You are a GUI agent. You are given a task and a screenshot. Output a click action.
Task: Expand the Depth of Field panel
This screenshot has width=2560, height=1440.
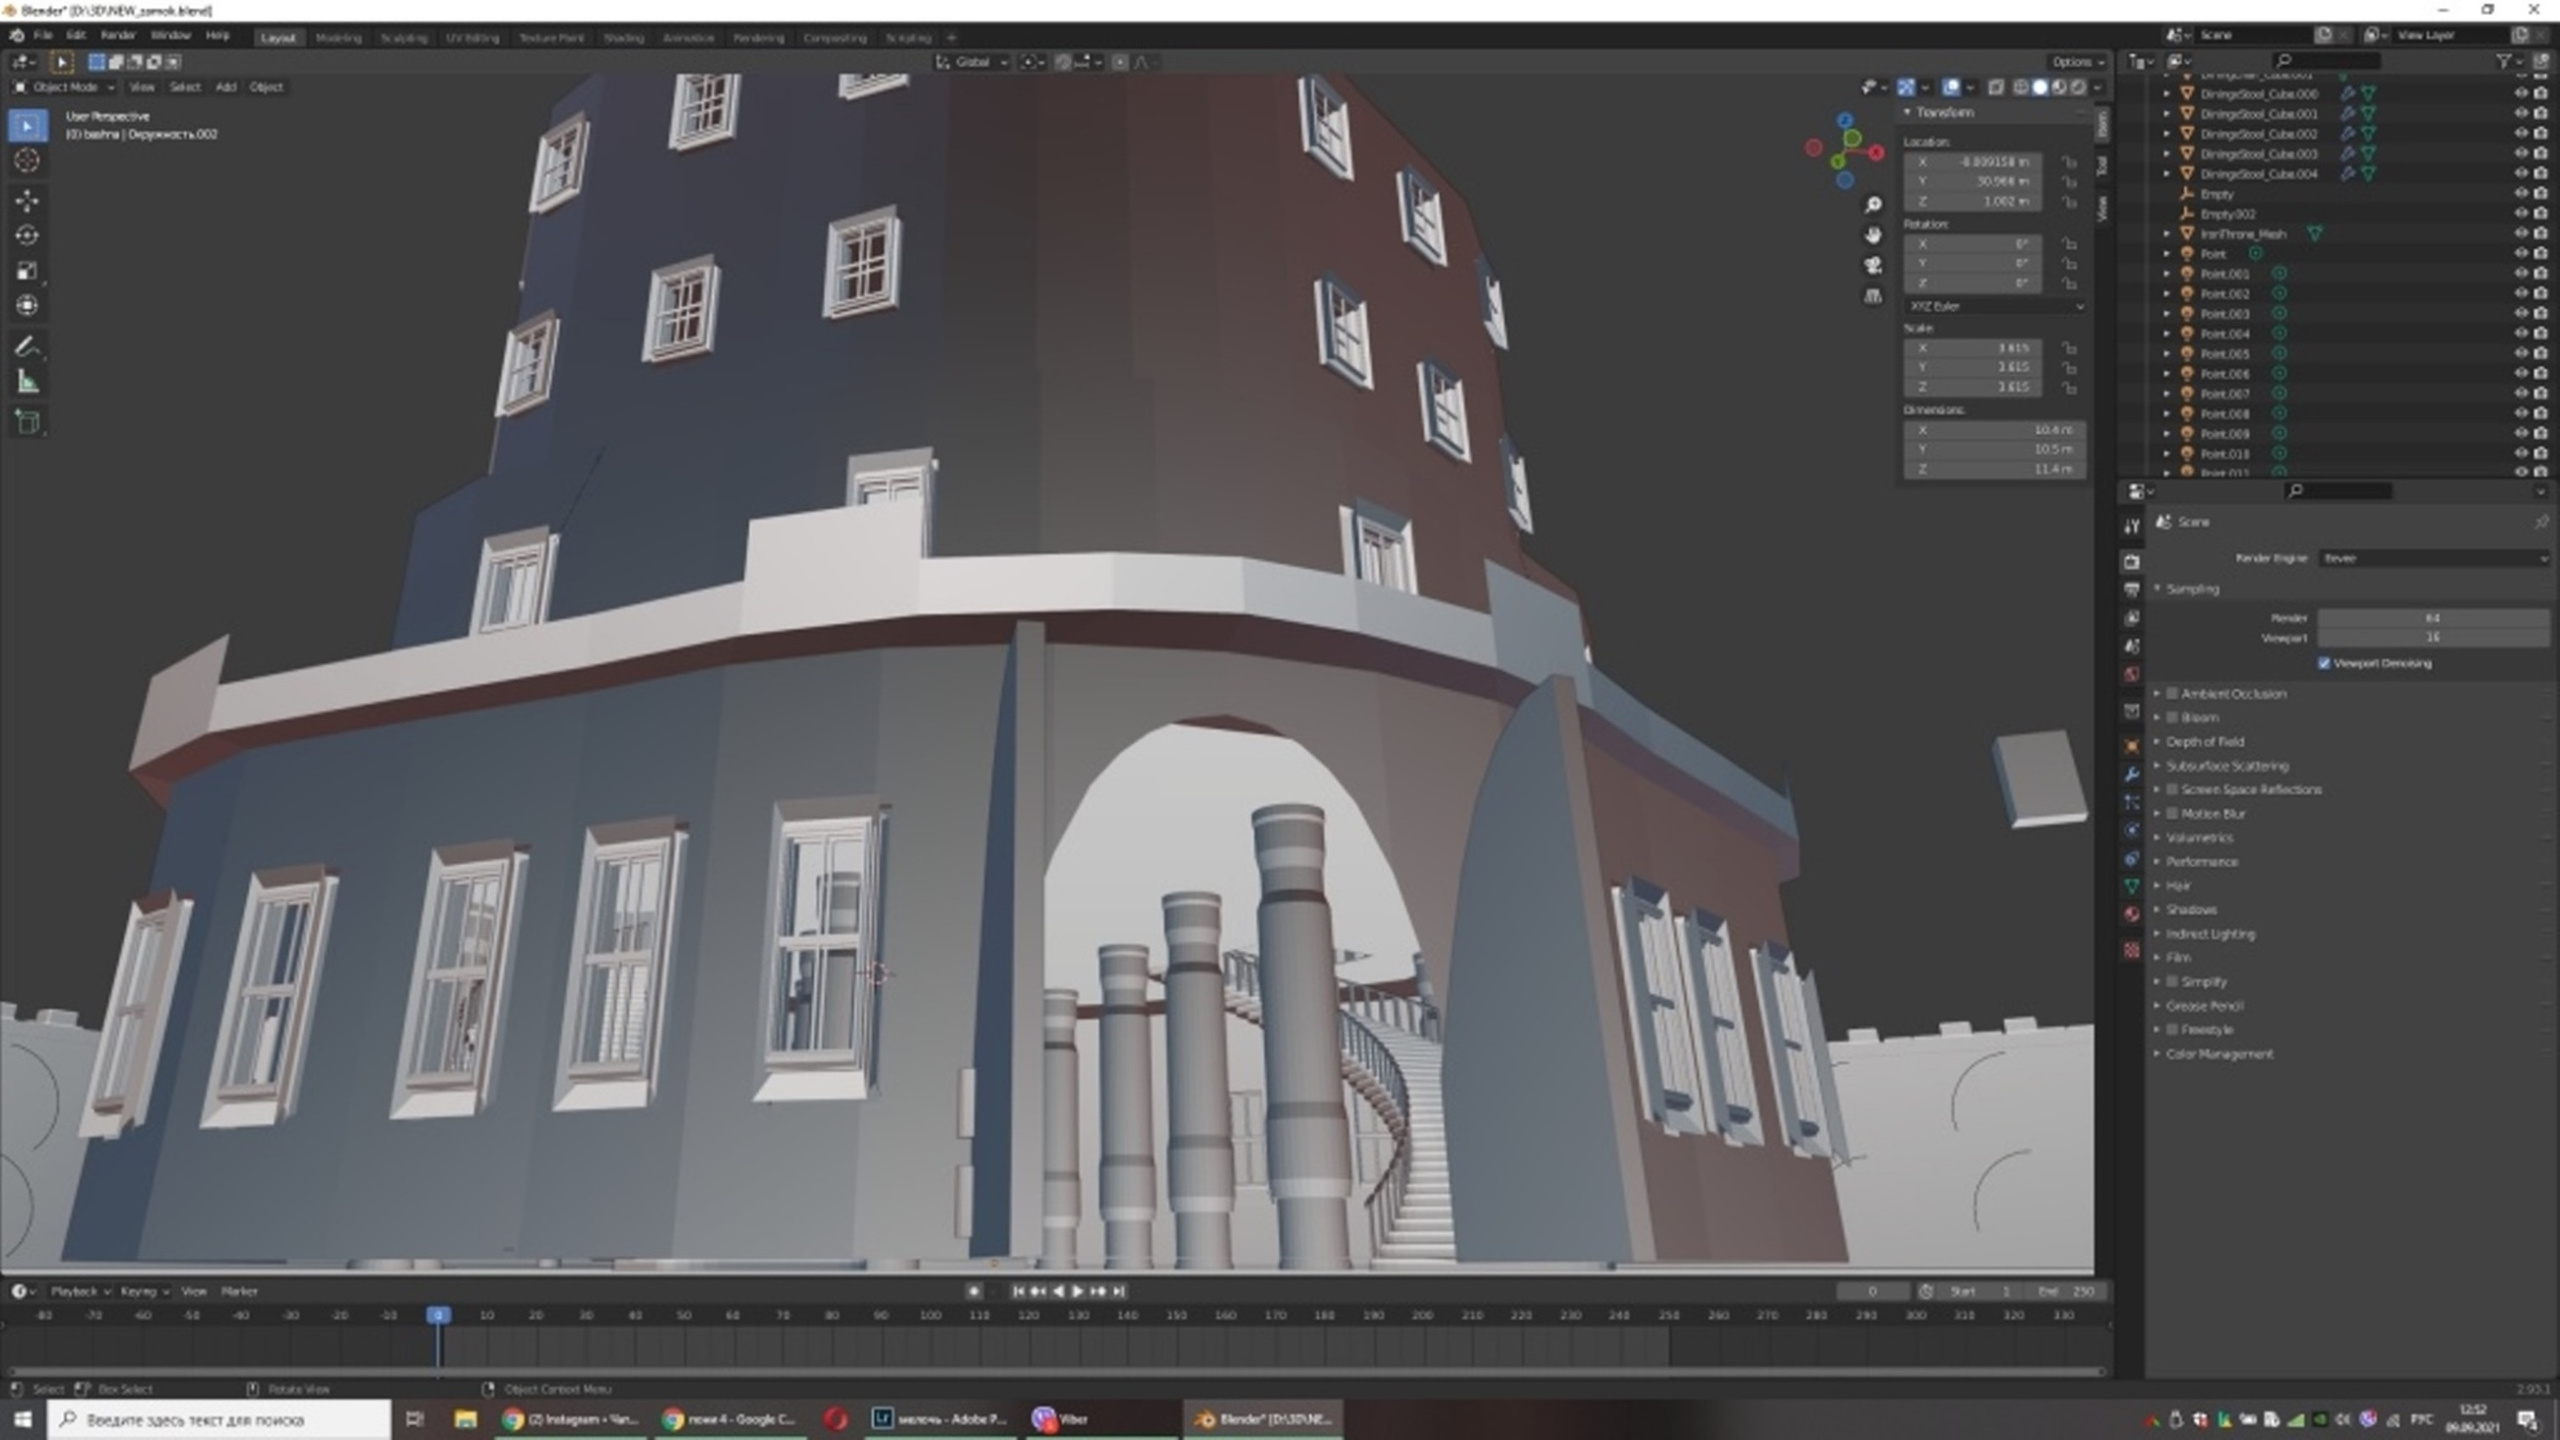tap(2204, 741)
